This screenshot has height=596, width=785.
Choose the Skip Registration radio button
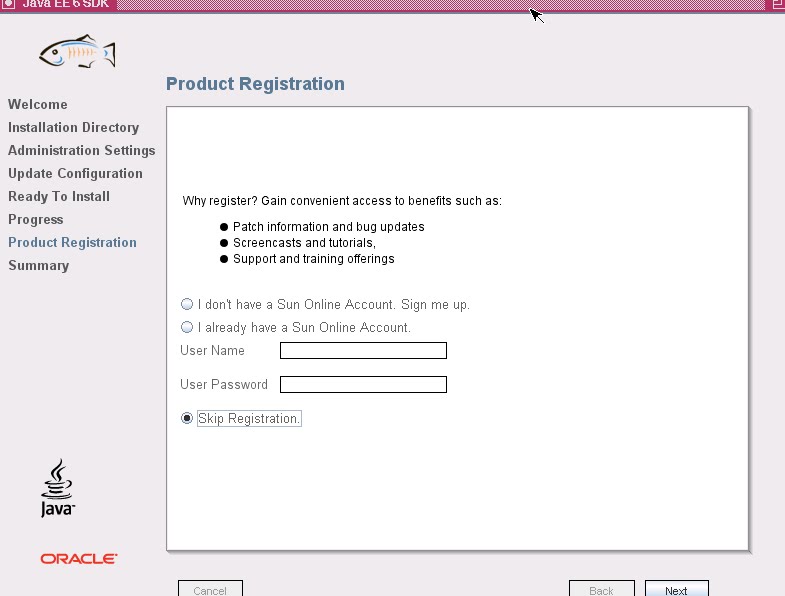(187, 418)
